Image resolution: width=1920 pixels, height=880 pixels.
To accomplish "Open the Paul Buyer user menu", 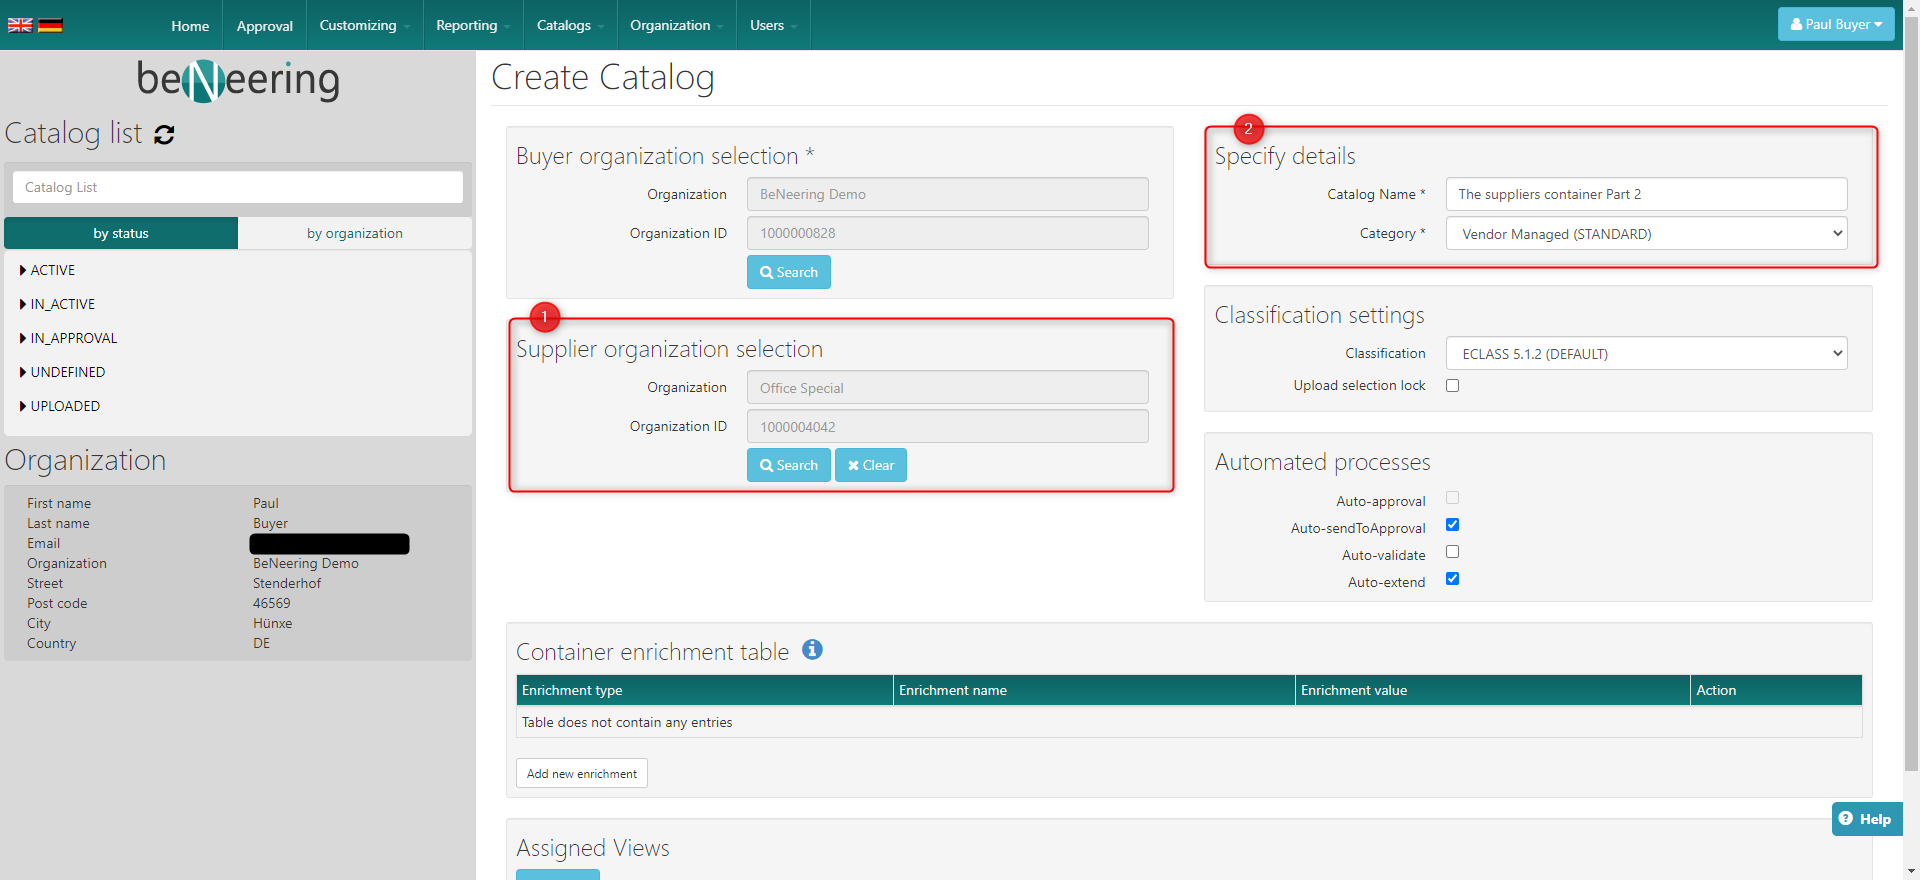I will (1835, 24).
